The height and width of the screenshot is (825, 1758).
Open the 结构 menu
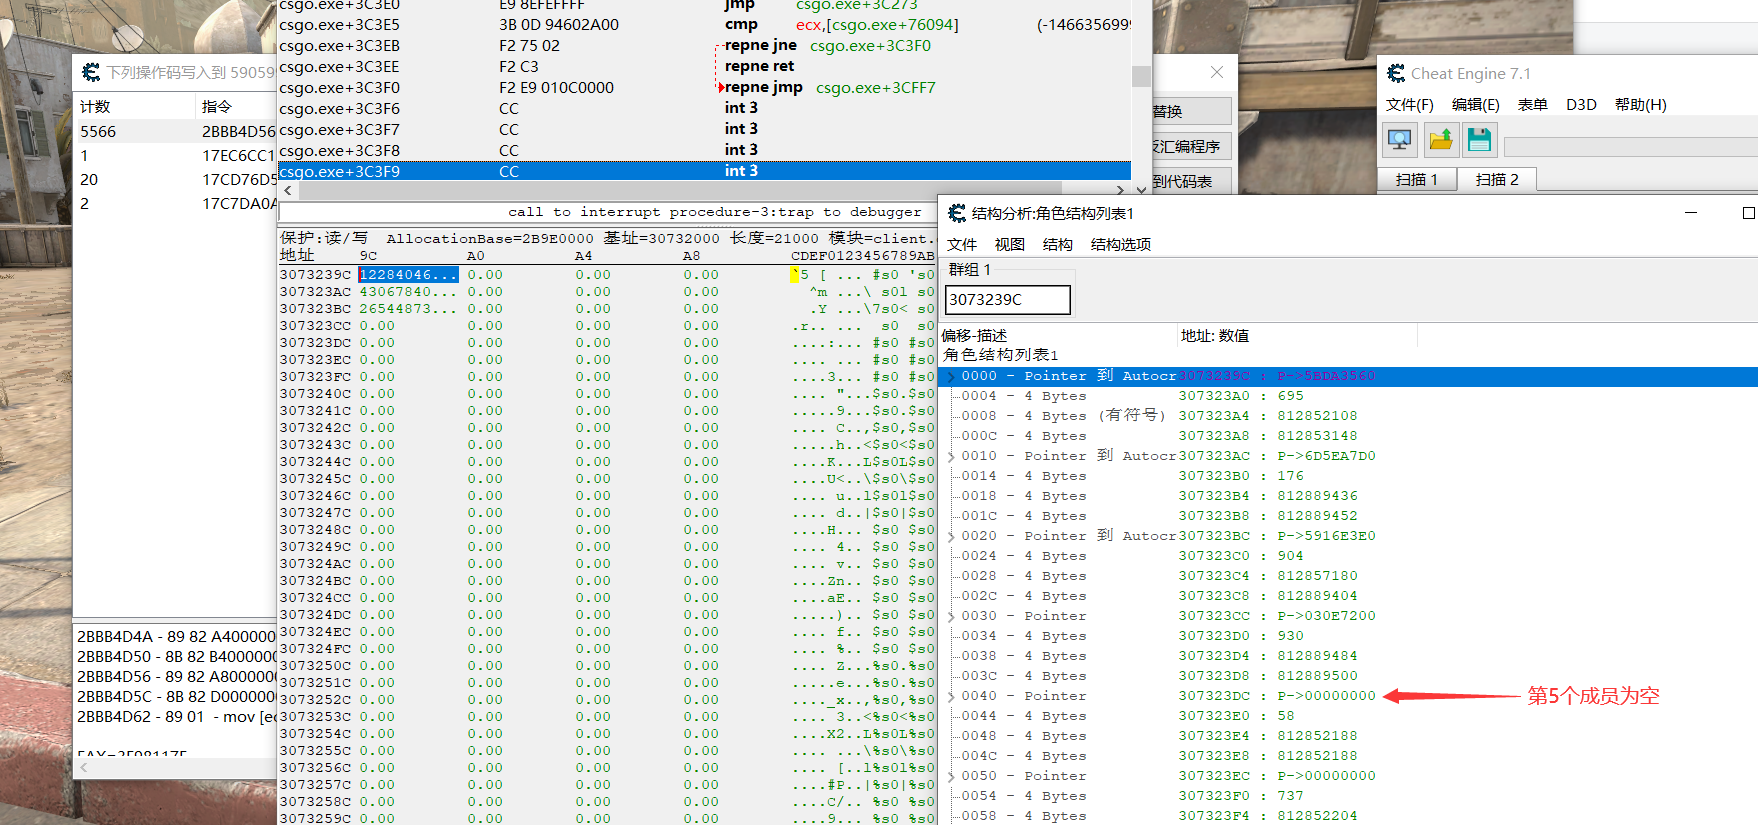(x=1057, y=244)
